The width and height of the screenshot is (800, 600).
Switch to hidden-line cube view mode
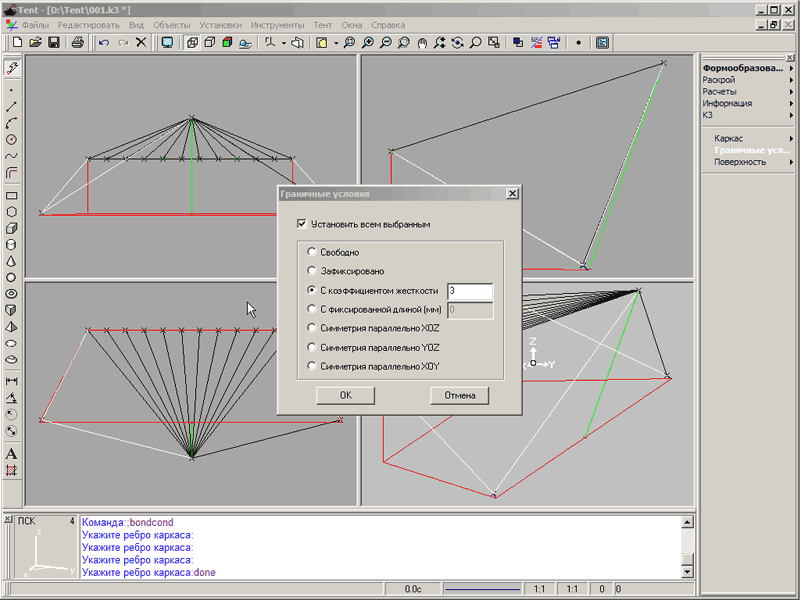pyautogui.click(x=210, y=42)
